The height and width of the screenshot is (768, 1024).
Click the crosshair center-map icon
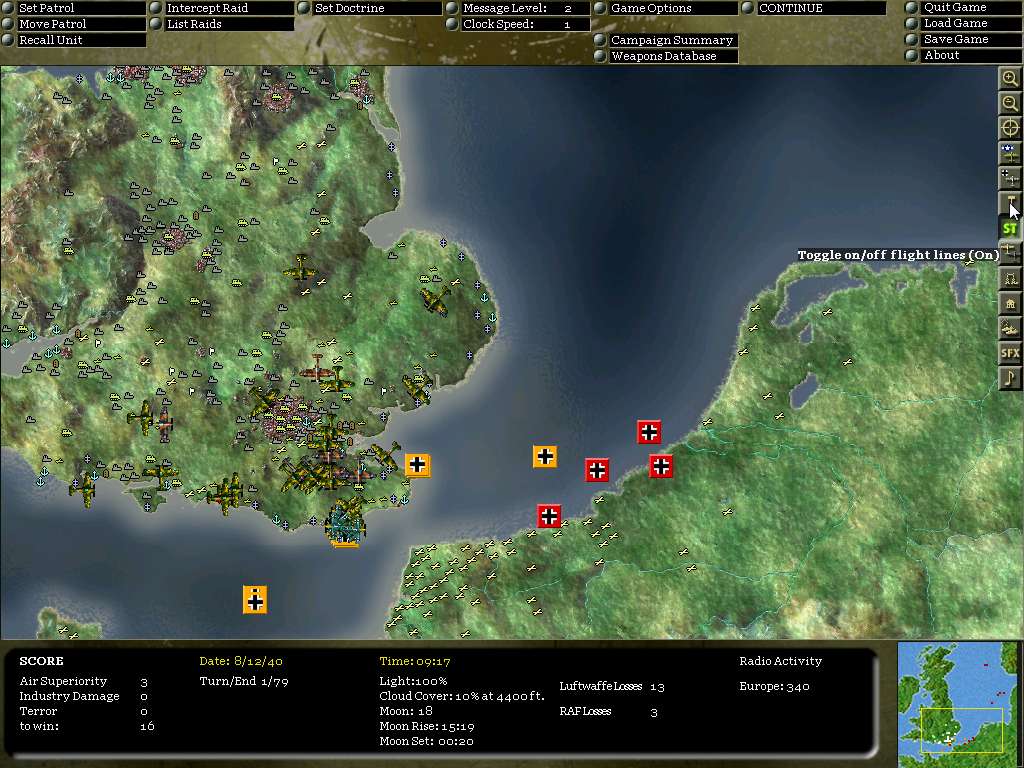coord(1010,128)
